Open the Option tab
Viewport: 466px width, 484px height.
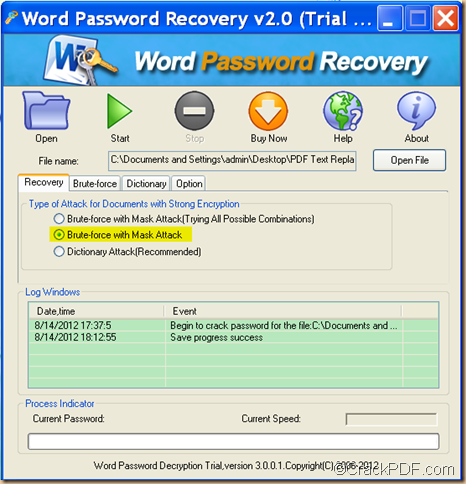189,184
